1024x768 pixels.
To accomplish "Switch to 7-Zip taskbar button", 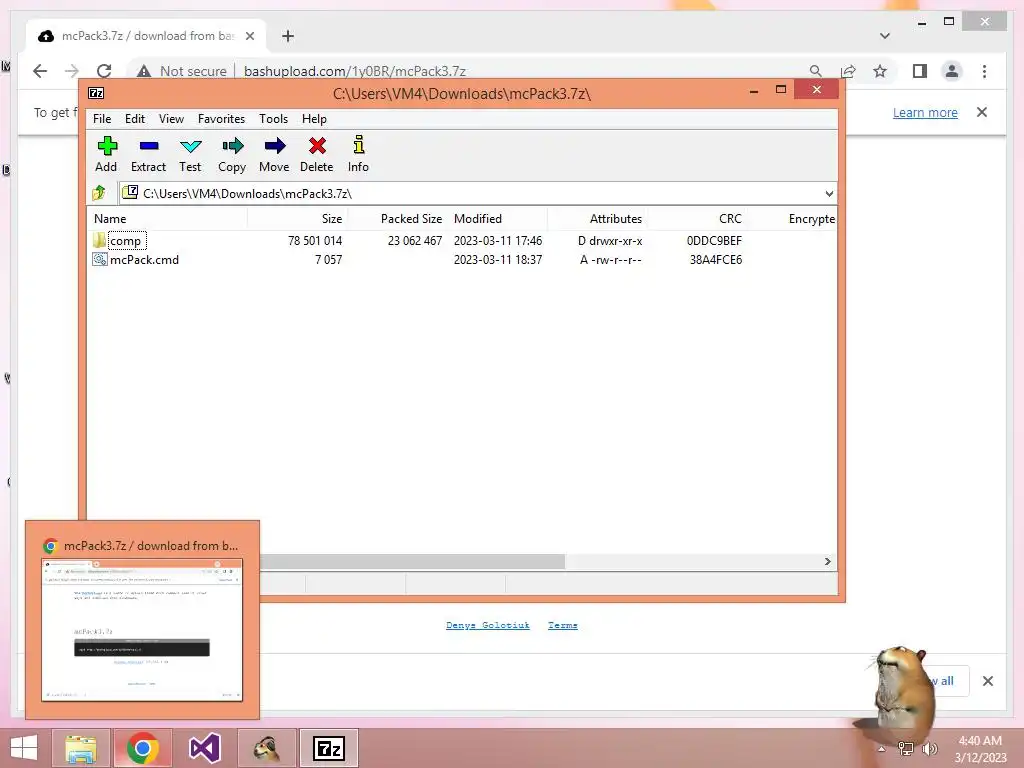I will pos(328,748).
